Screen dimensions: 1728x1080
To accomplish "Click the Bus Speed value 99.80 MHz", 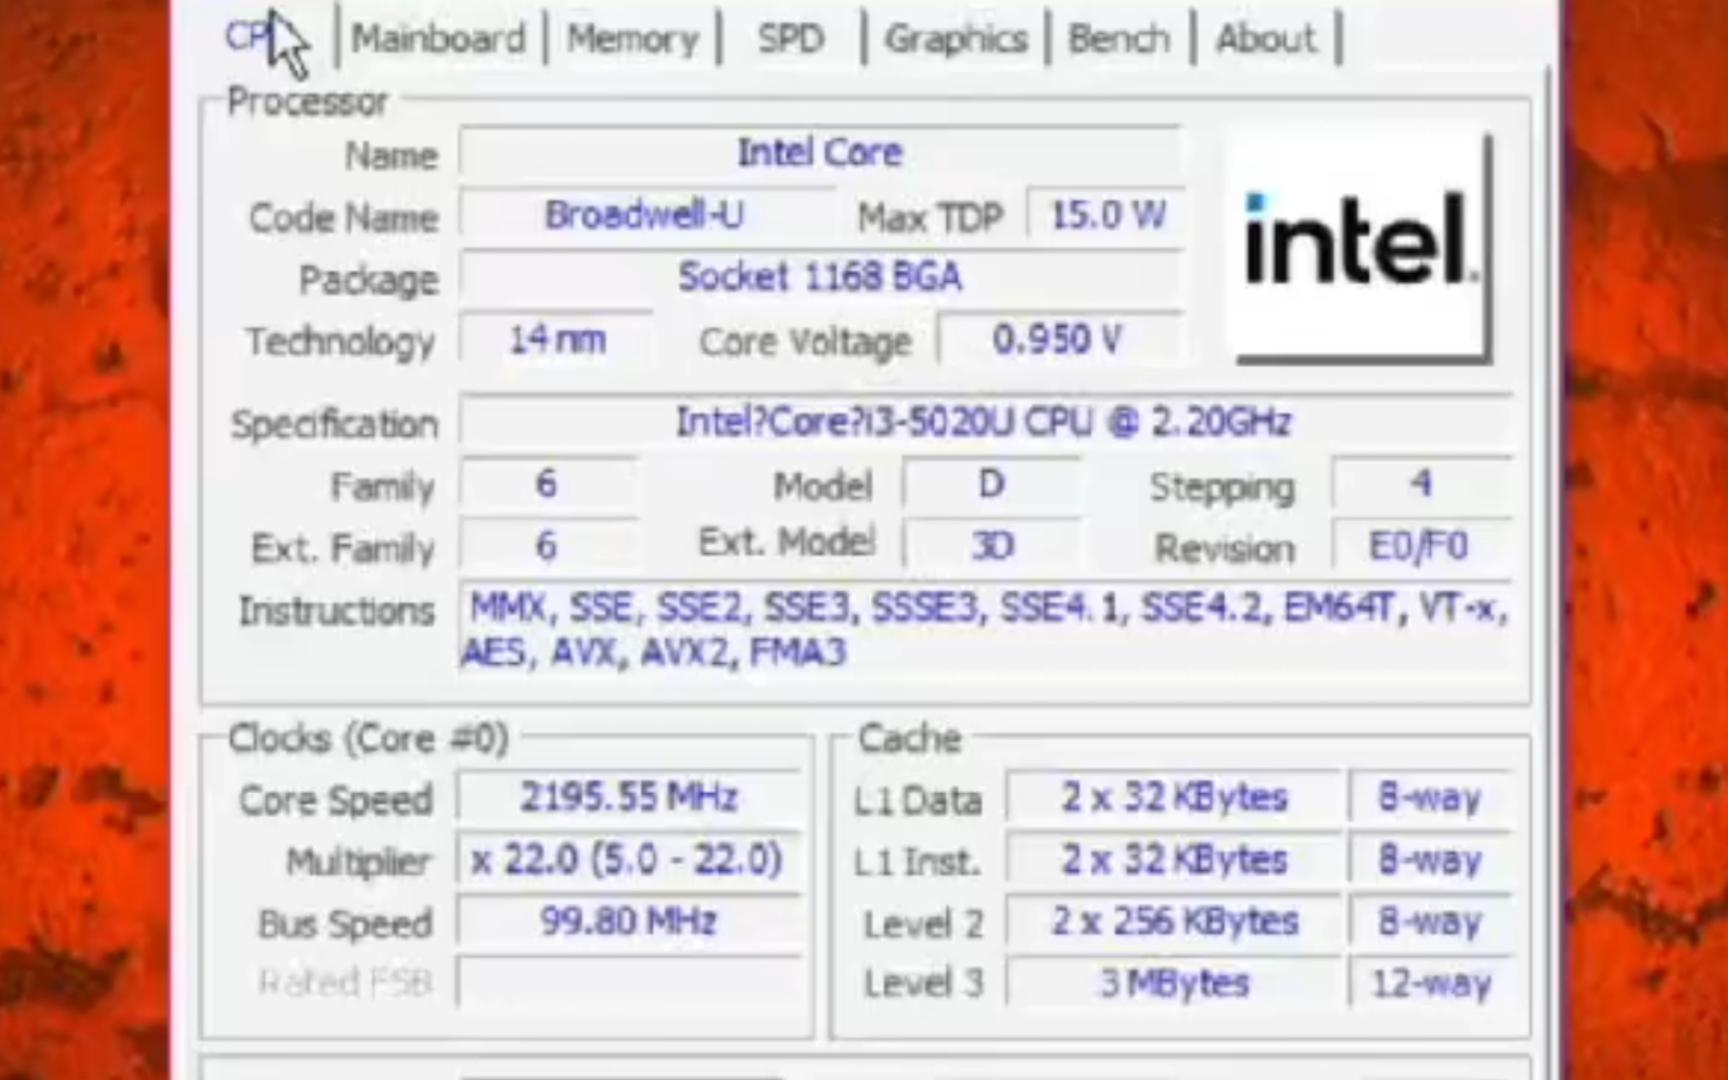I will pos(628,922).
